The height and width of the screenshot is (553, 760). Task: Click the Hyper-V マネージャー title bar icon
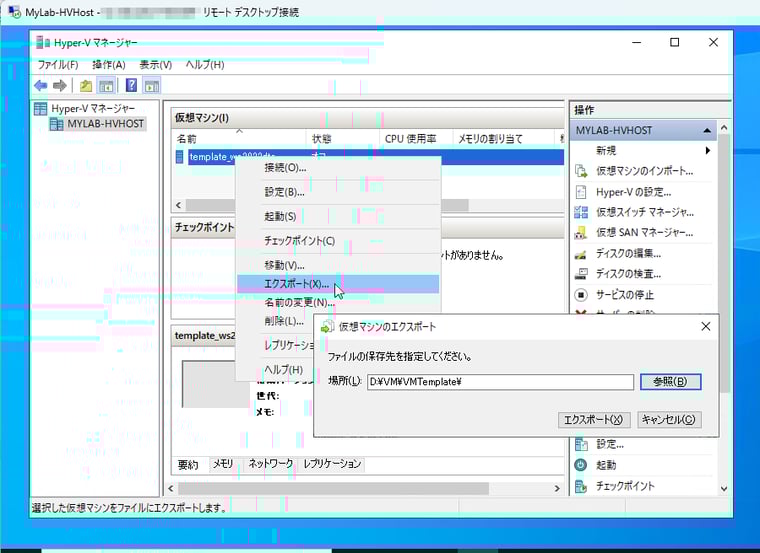(43, 43)
